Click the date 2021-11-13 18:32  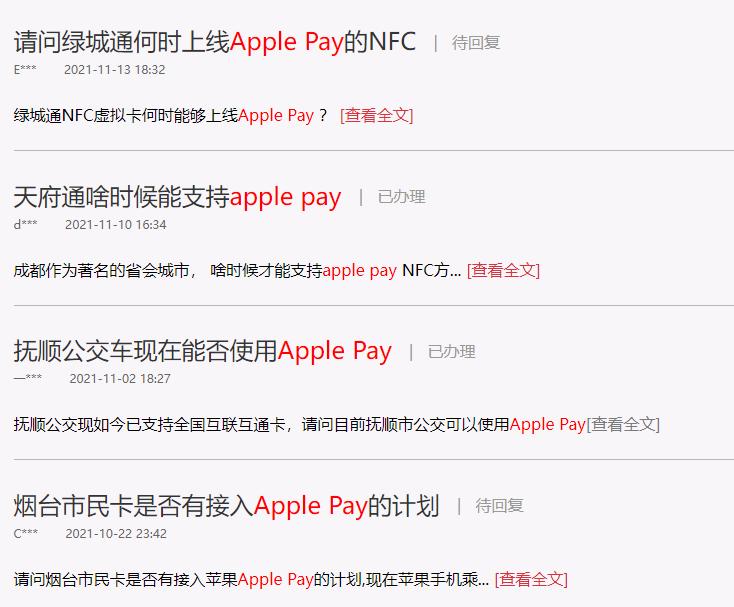pyautogui.click(x=115, y=70)
